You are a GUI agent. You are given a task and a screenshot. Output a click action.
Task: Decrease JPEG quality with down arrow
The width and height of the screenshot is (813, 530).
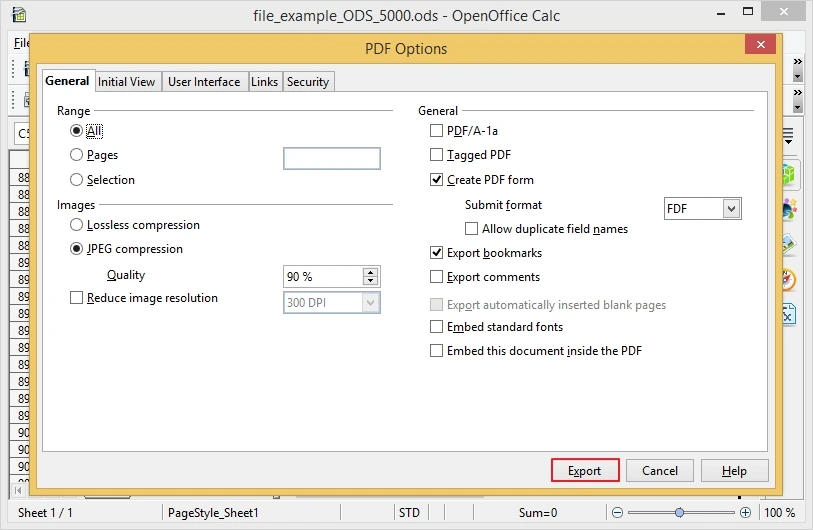click(370, 281)
